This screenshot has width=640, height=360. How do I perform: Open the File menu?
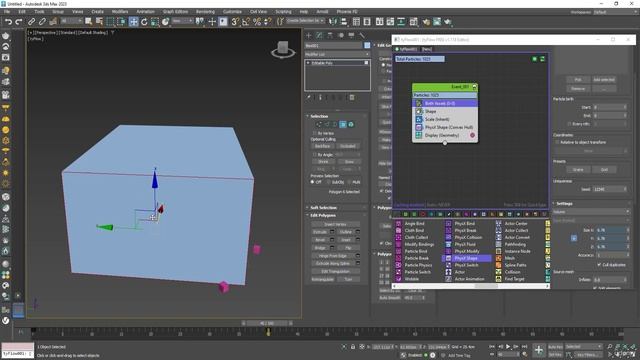tap(7, 11)
